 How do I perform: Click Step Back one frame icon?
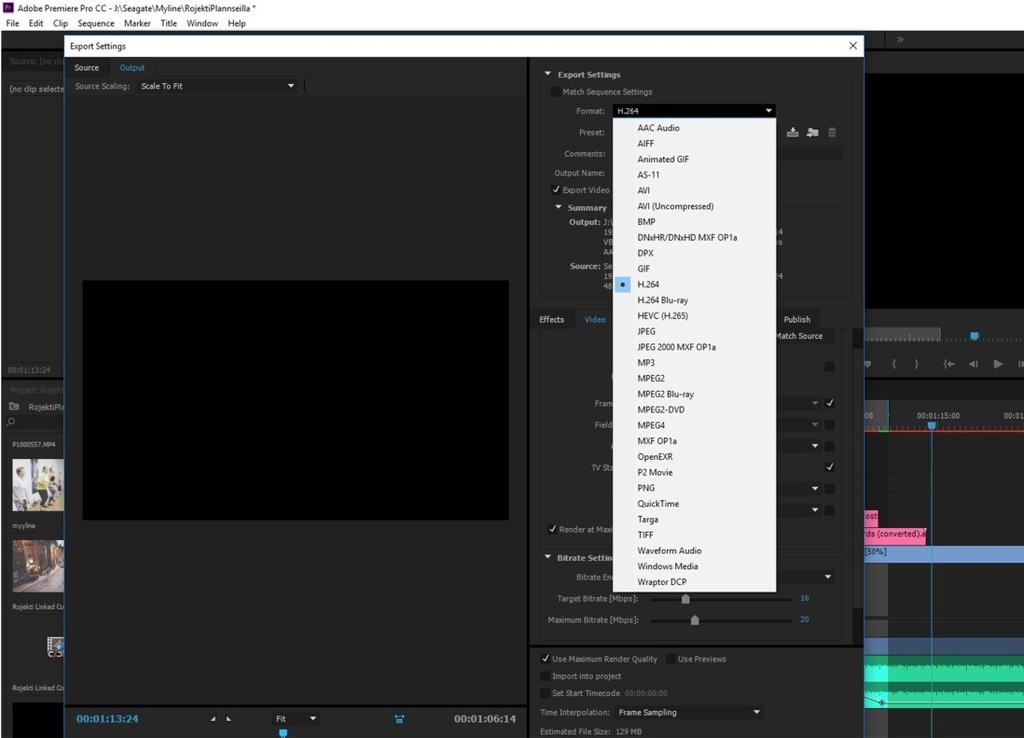973,364
